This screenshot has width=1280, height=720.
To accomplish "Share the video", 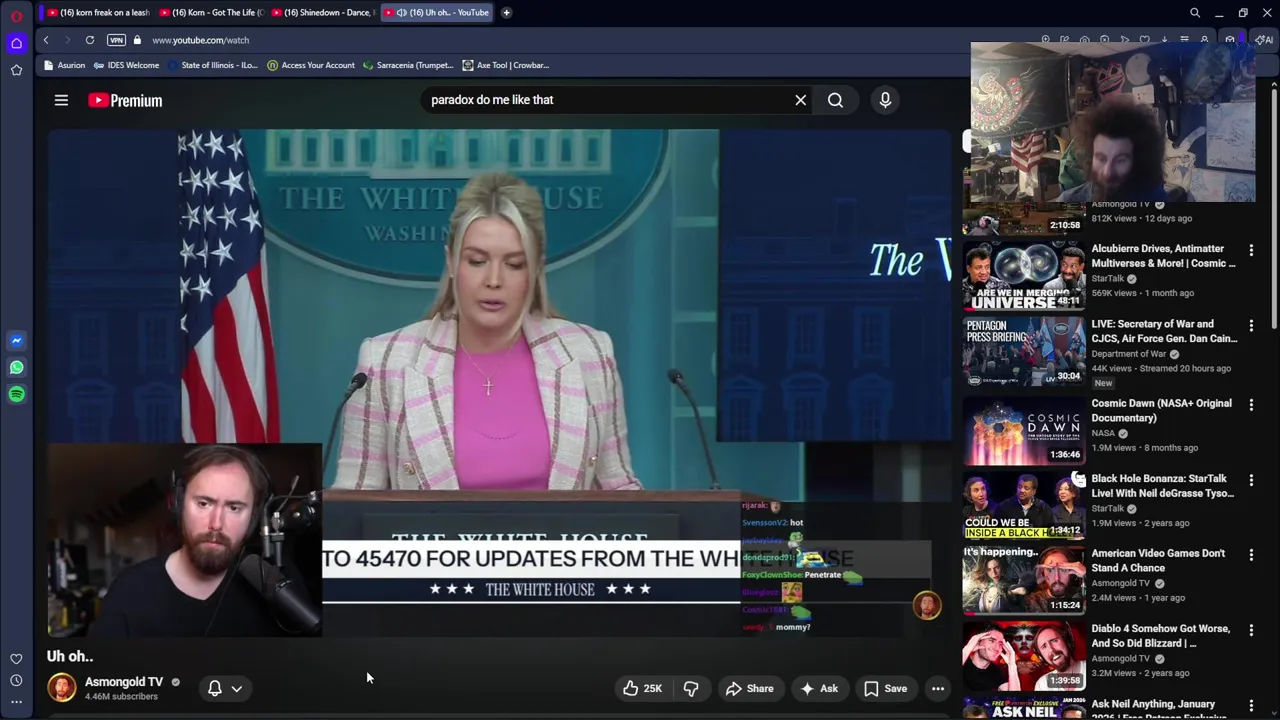I will point(750,688).
